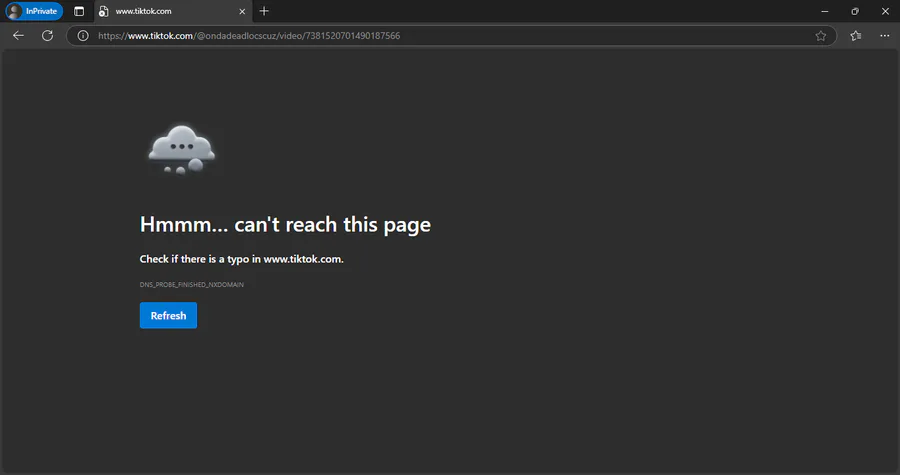Click the InPrivate profile badge
900x475 pixels.
[34, 11]
